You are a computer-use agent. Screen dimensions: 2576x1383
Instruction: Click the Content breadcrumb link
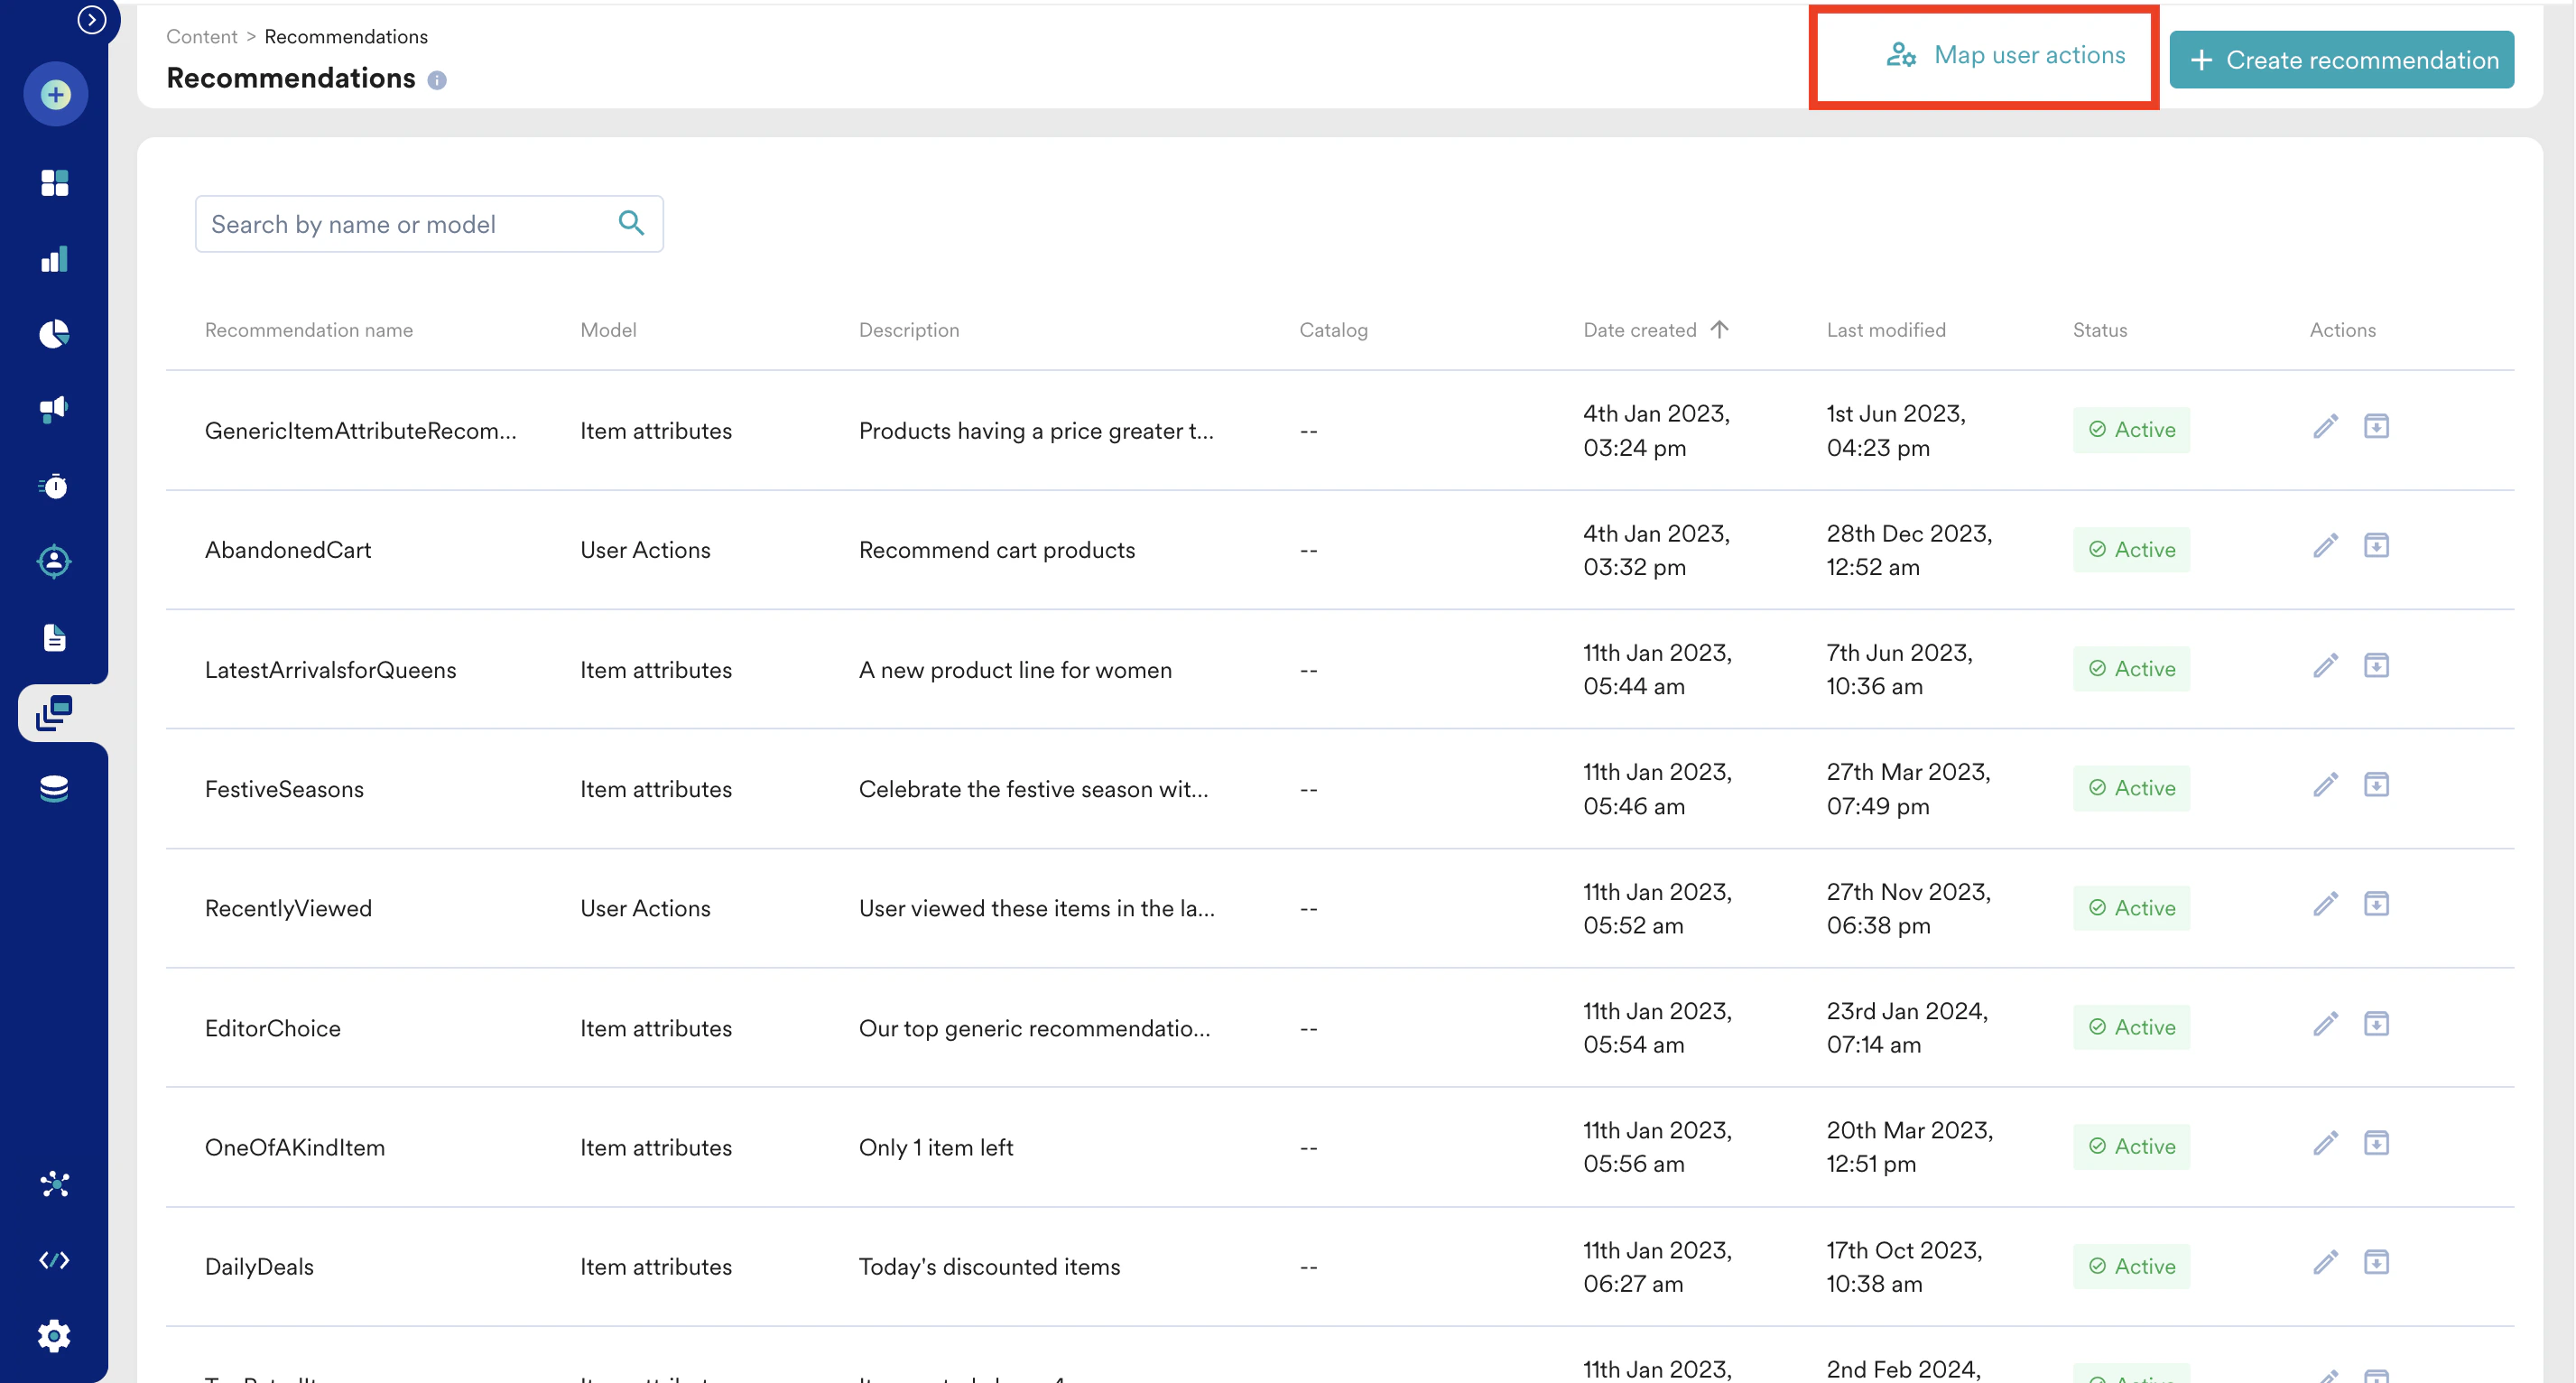(x=201, y=37)
